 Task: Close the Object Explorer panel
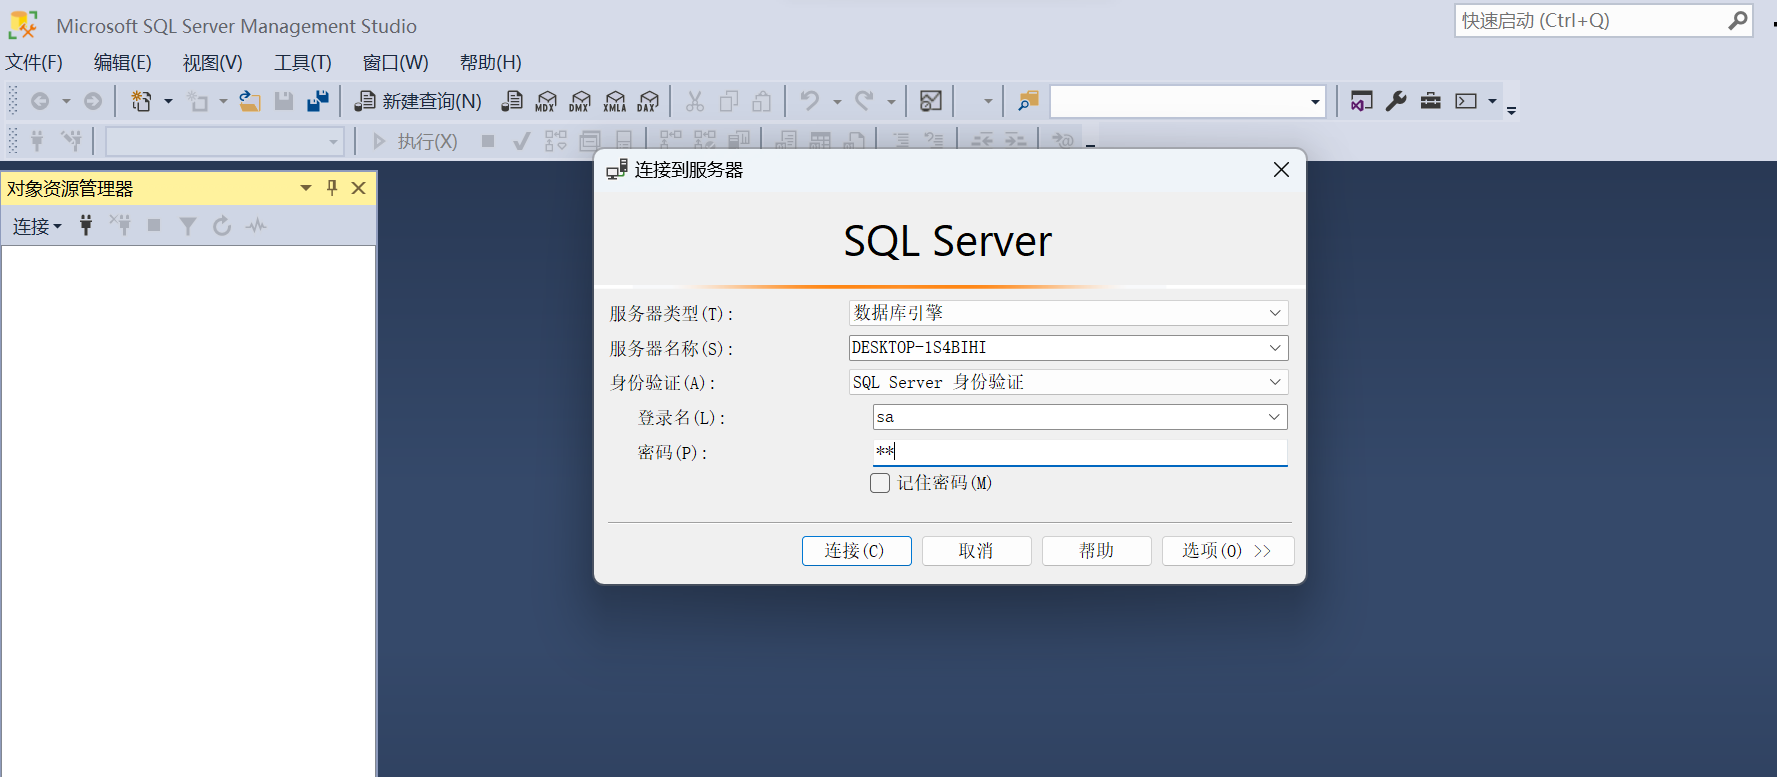pos(358,188)
